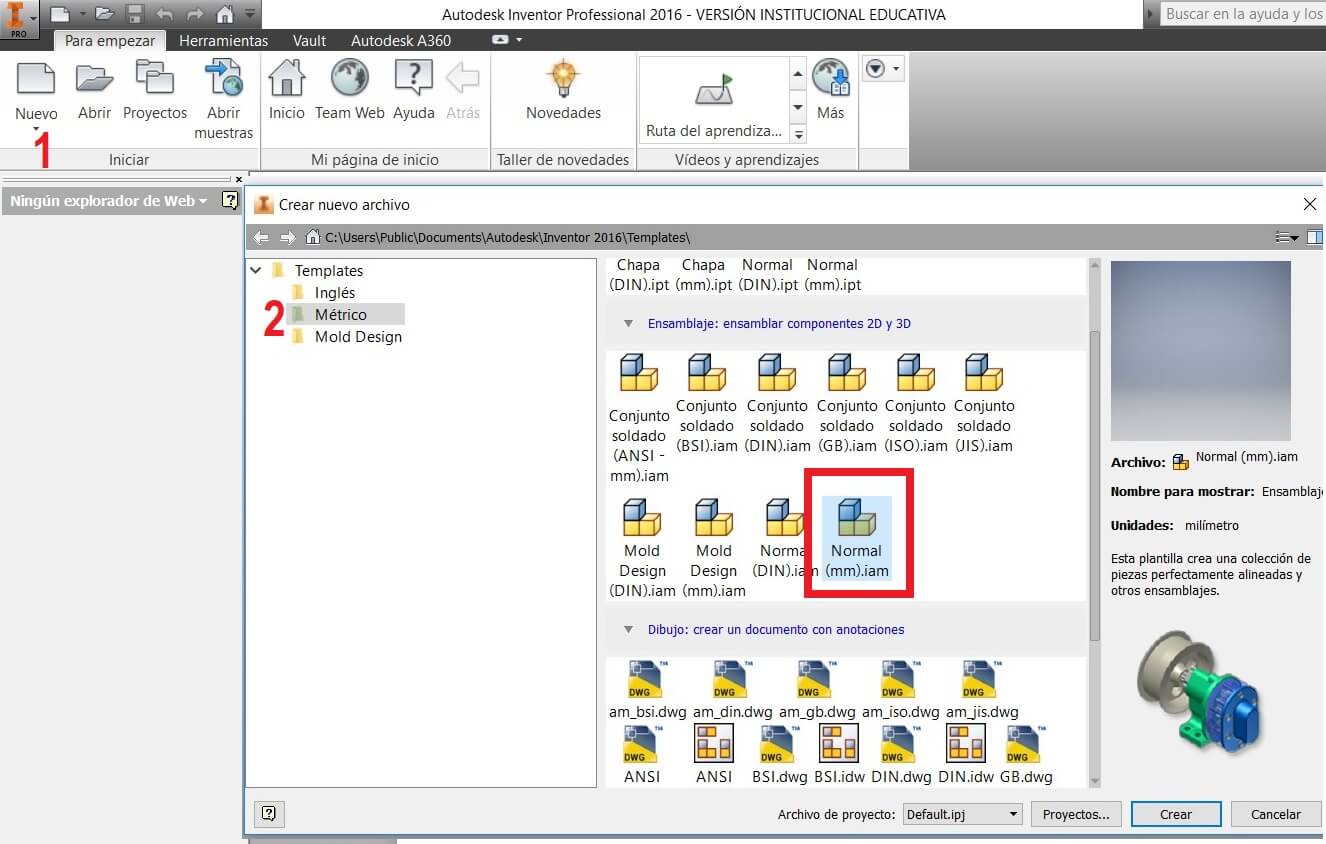The image size is (1326, 844).
Task: Expand the learning path gallery
Action: coord(798,134)
